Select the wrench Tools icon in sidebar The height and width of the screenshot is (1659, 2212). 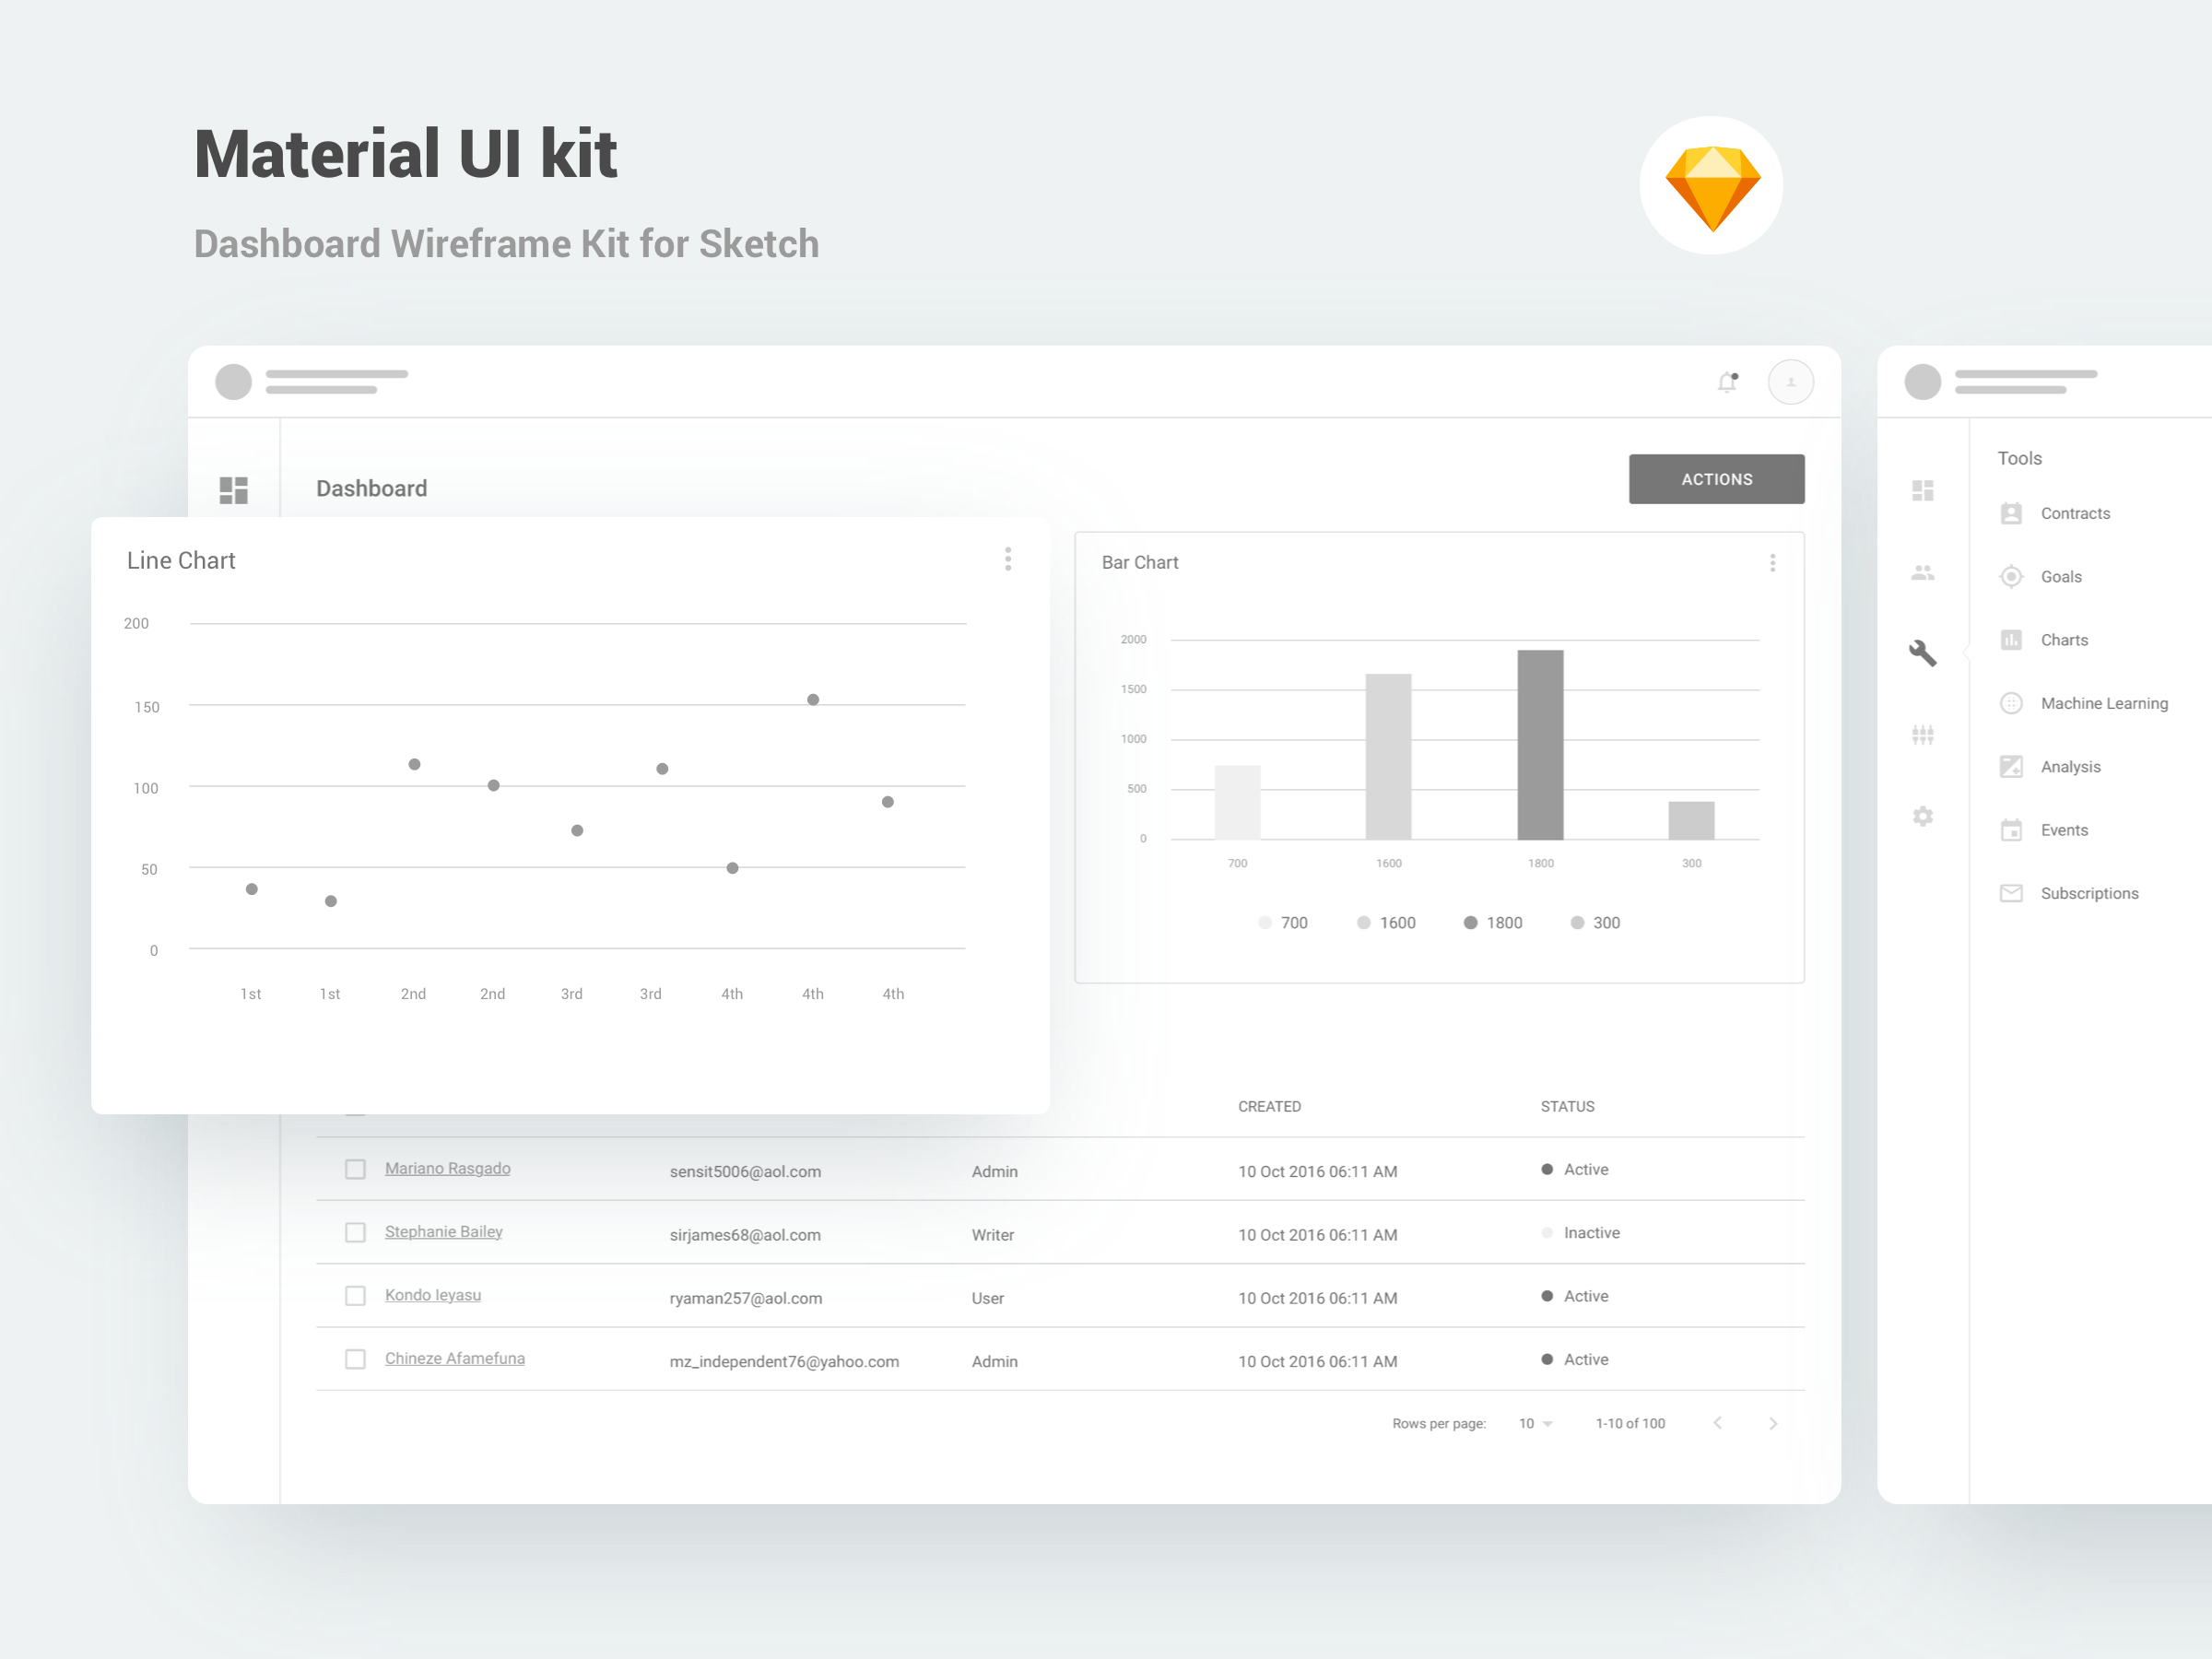click(1922, 653)
